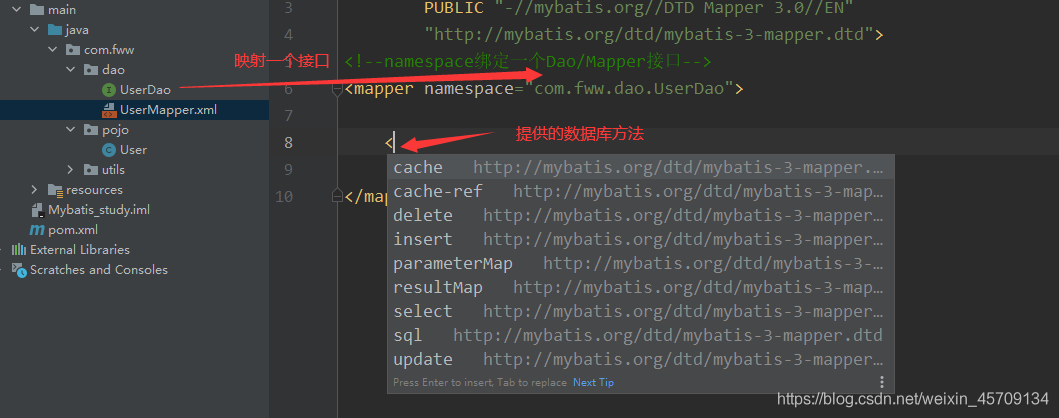Choose select from completion list
The image size is (1059, 418).
click(x=640, y=311)
